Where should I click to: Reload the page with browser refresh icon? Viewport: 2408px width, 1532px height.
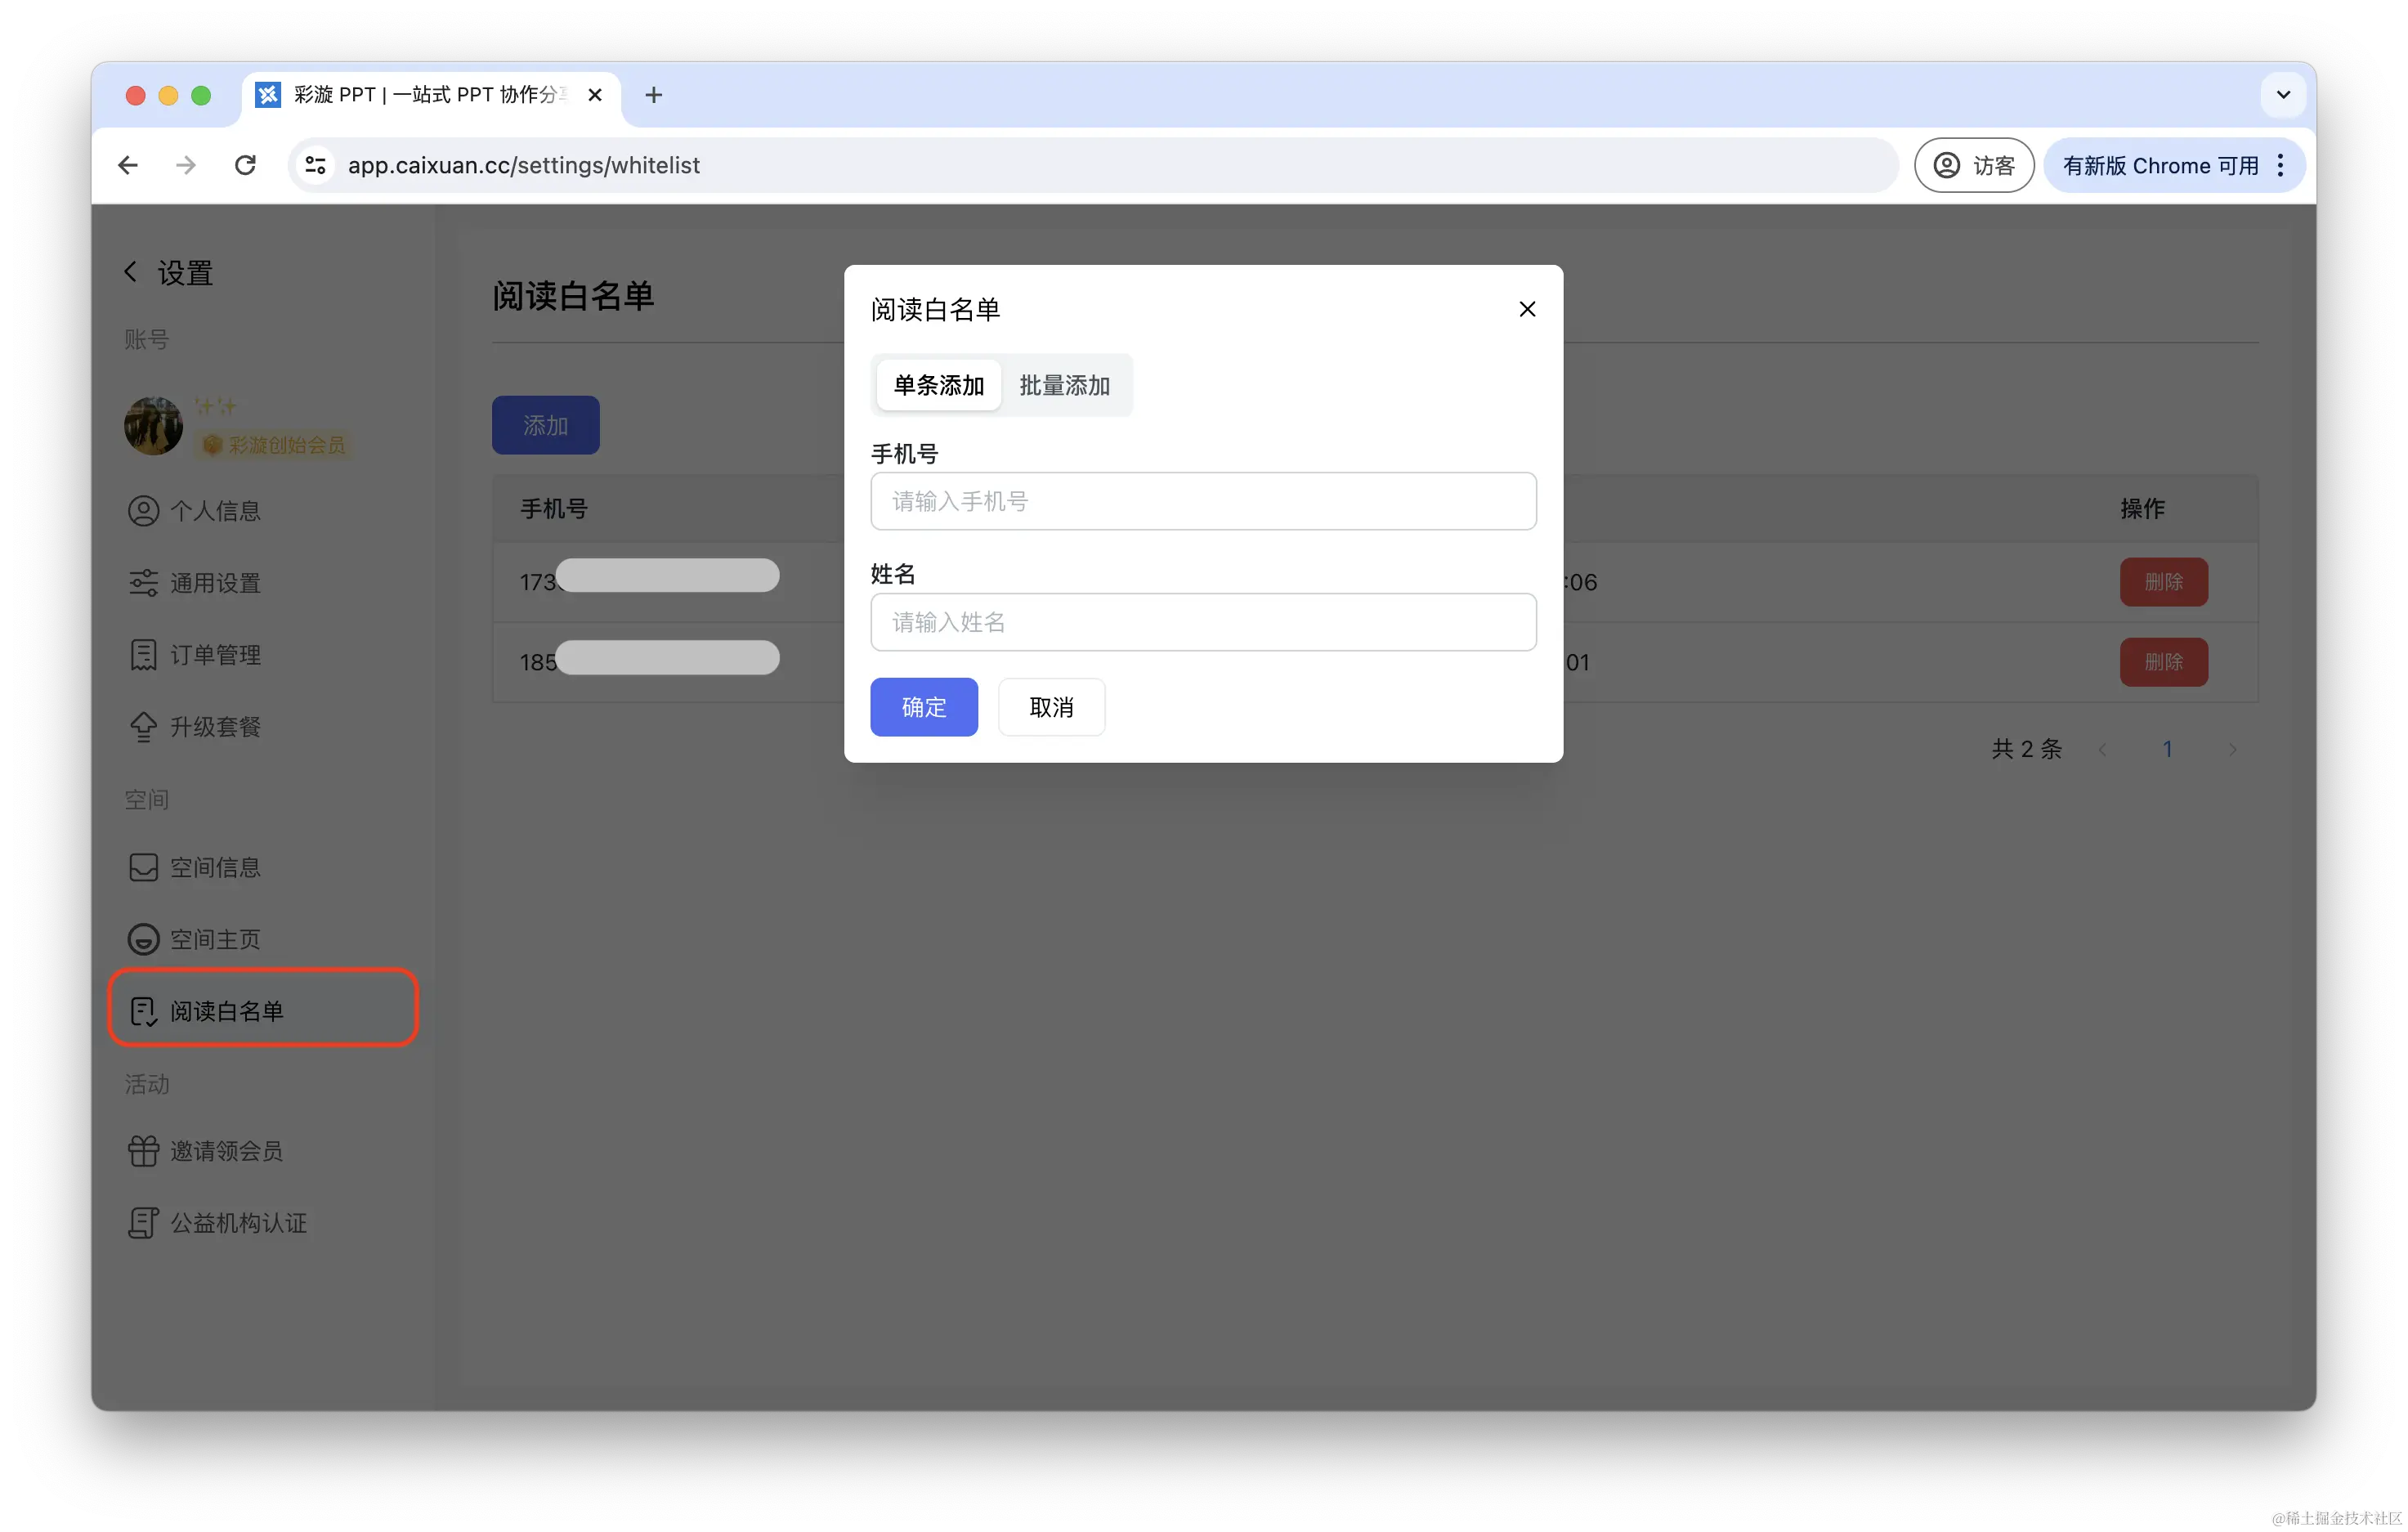point(245,165)
